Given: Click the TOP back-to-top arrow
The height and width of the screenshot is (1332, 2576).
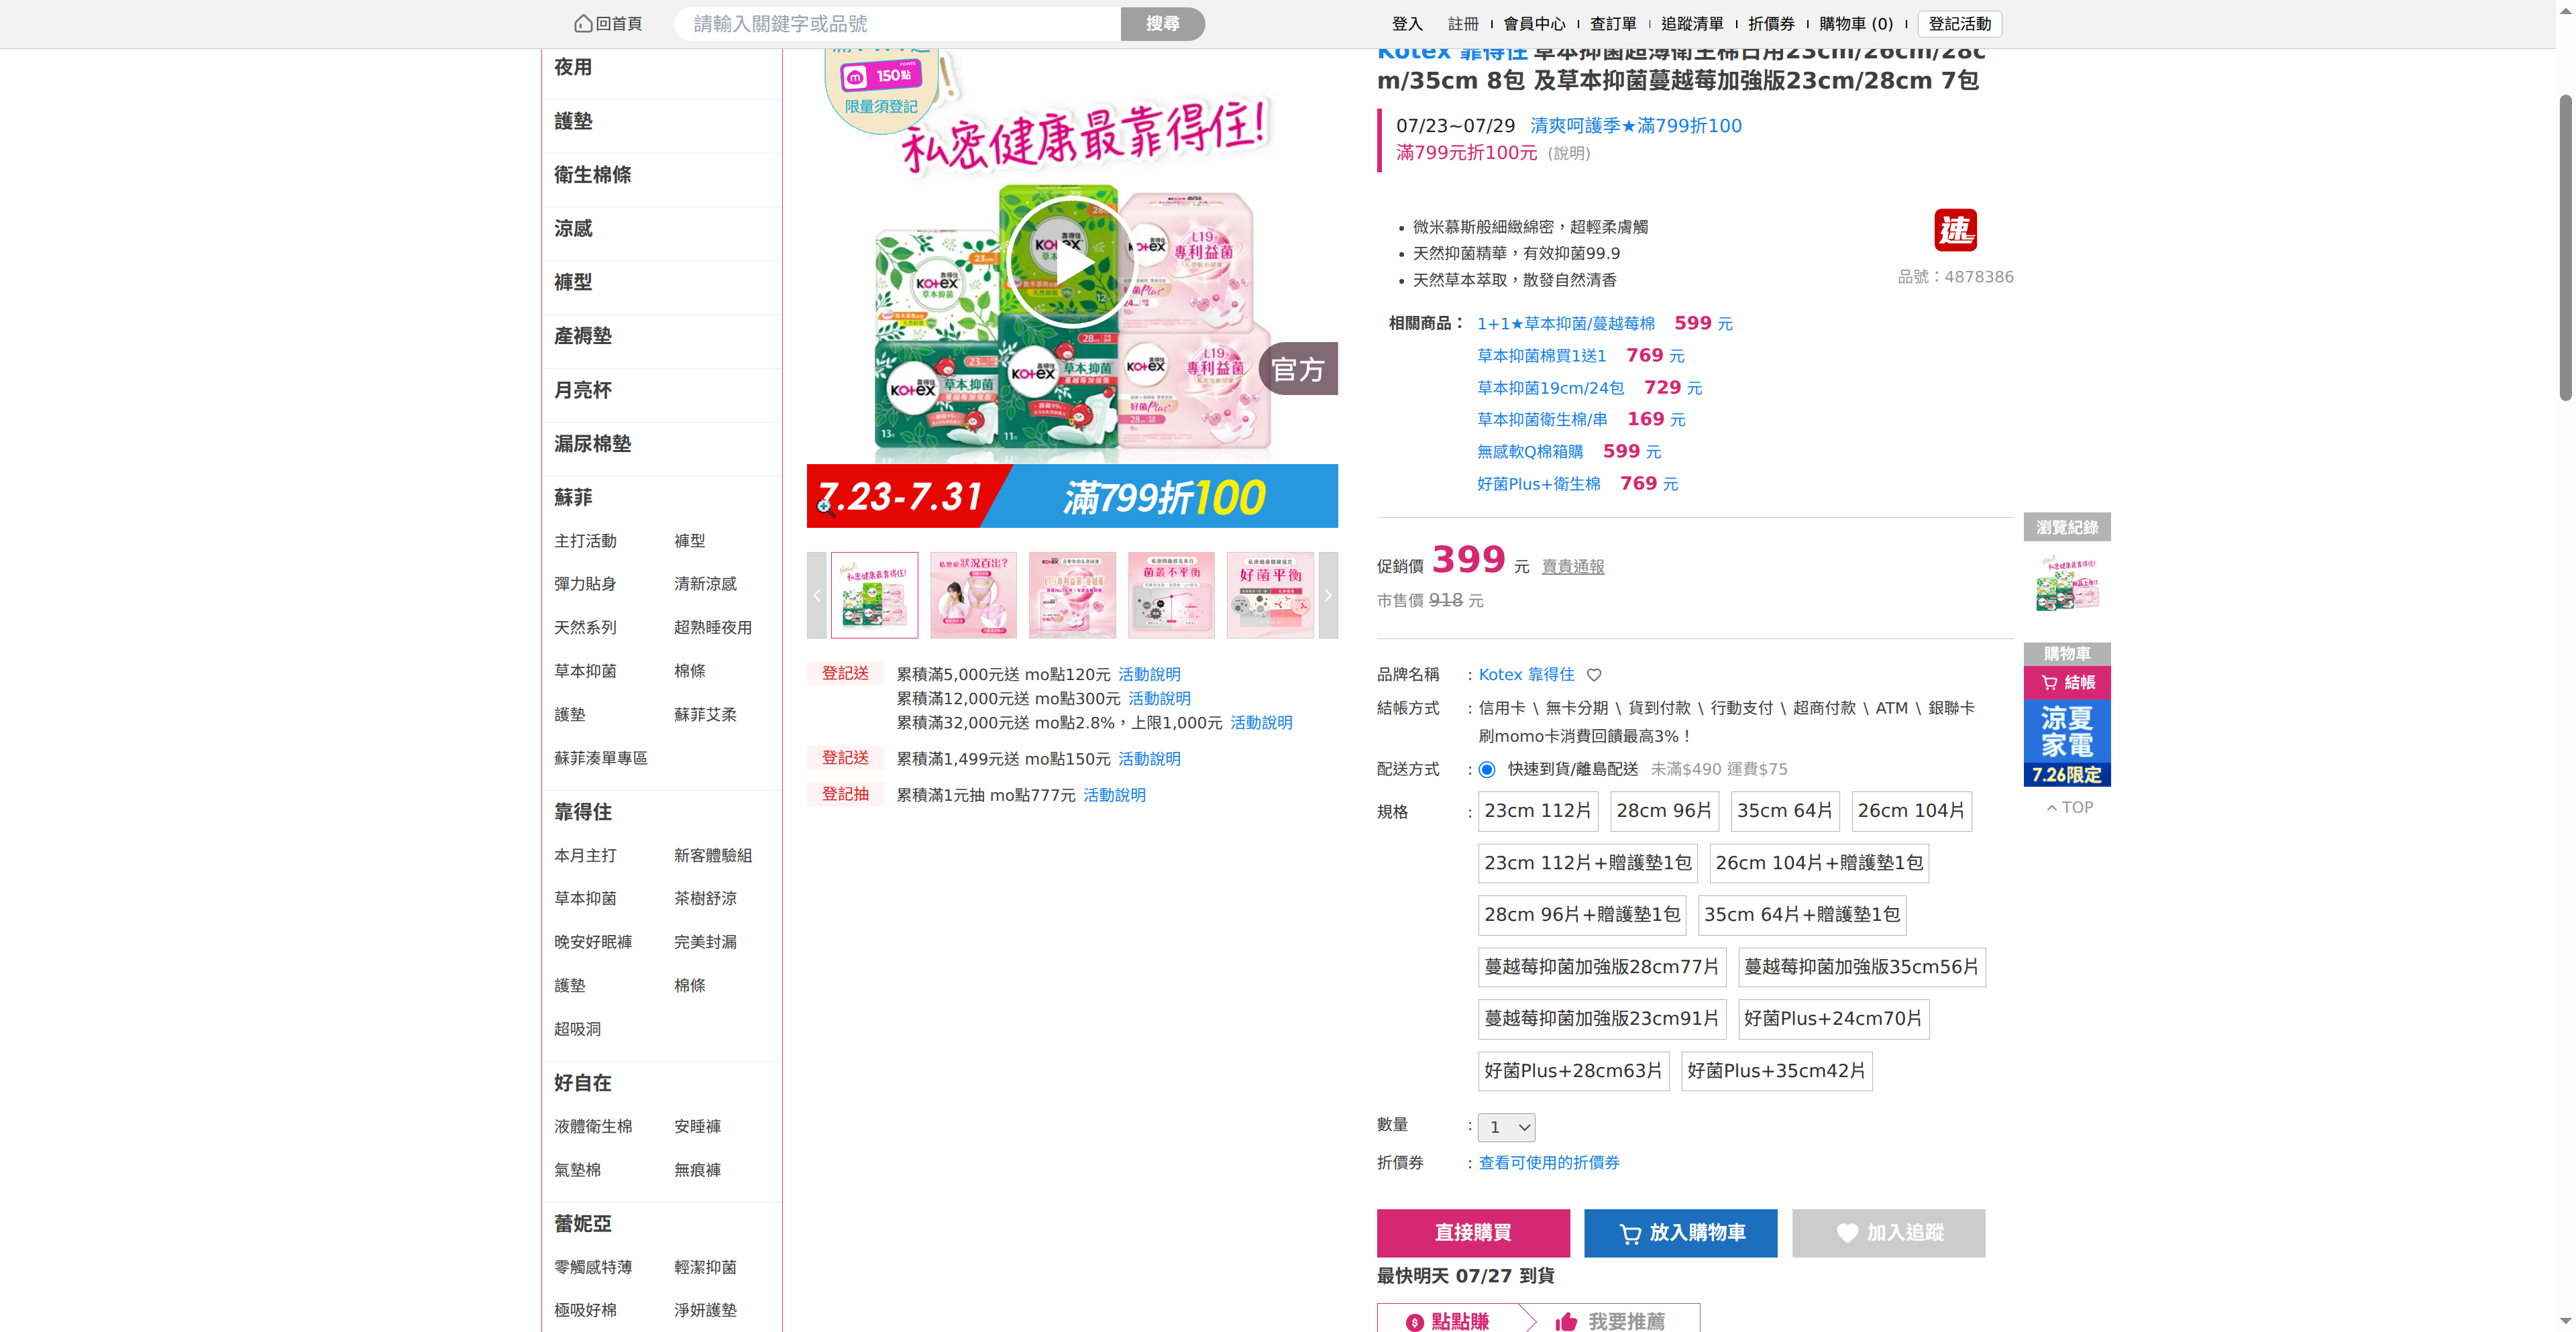Looking at the screenshot, I should click(2069, 808).
